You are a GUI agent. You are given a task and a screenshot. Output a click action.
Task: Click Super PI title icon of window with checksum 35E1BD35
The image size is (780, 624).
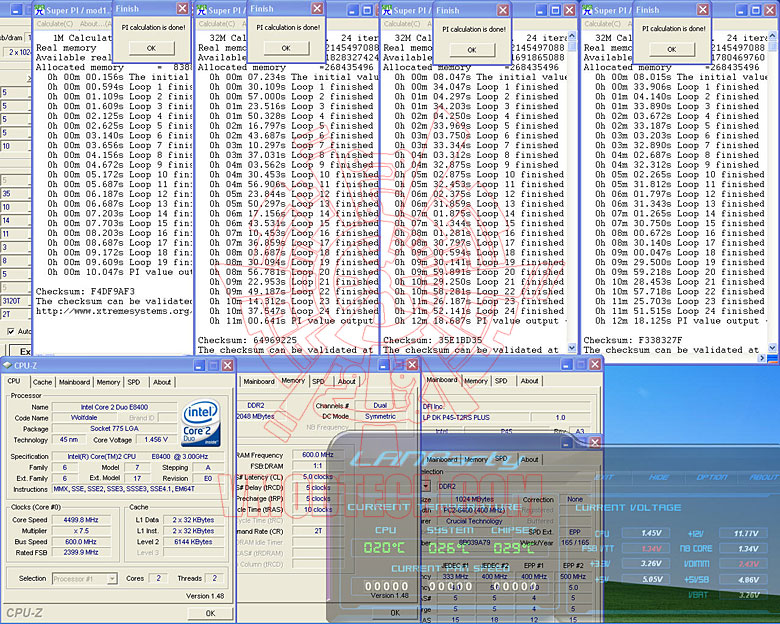coord(387,10)
